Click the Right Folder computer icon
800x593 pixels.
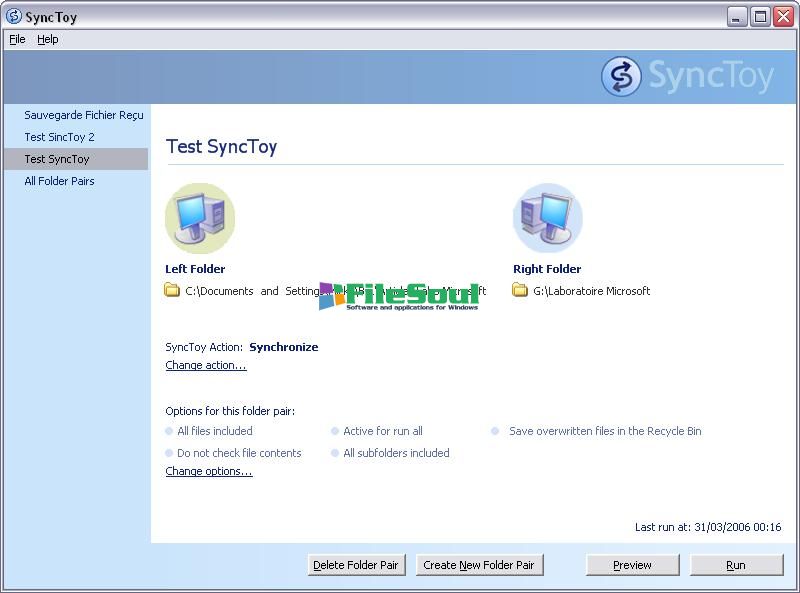click(x=547, y=218)
